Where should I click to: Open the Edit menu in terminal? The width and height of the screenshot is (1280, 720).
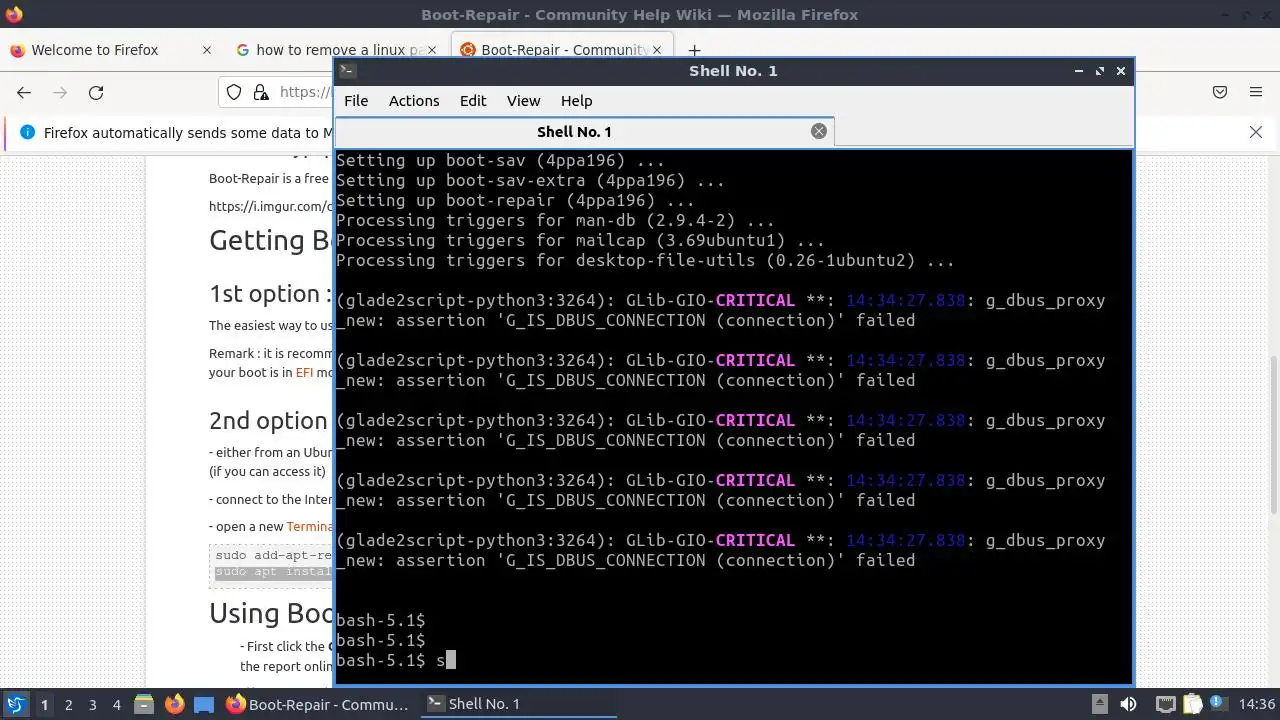(x=473, y=101)
